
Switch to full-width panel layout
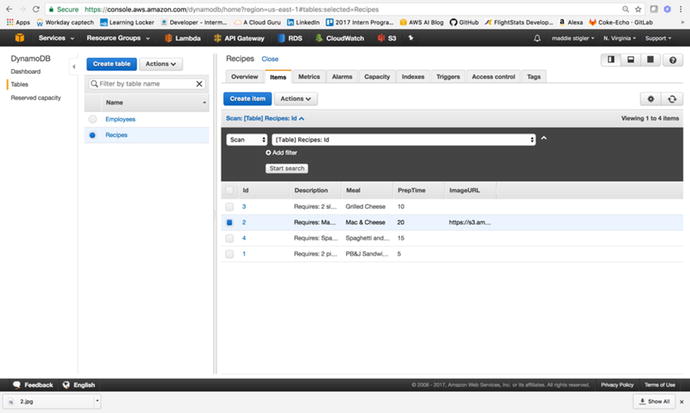click(x=649, y=60)
